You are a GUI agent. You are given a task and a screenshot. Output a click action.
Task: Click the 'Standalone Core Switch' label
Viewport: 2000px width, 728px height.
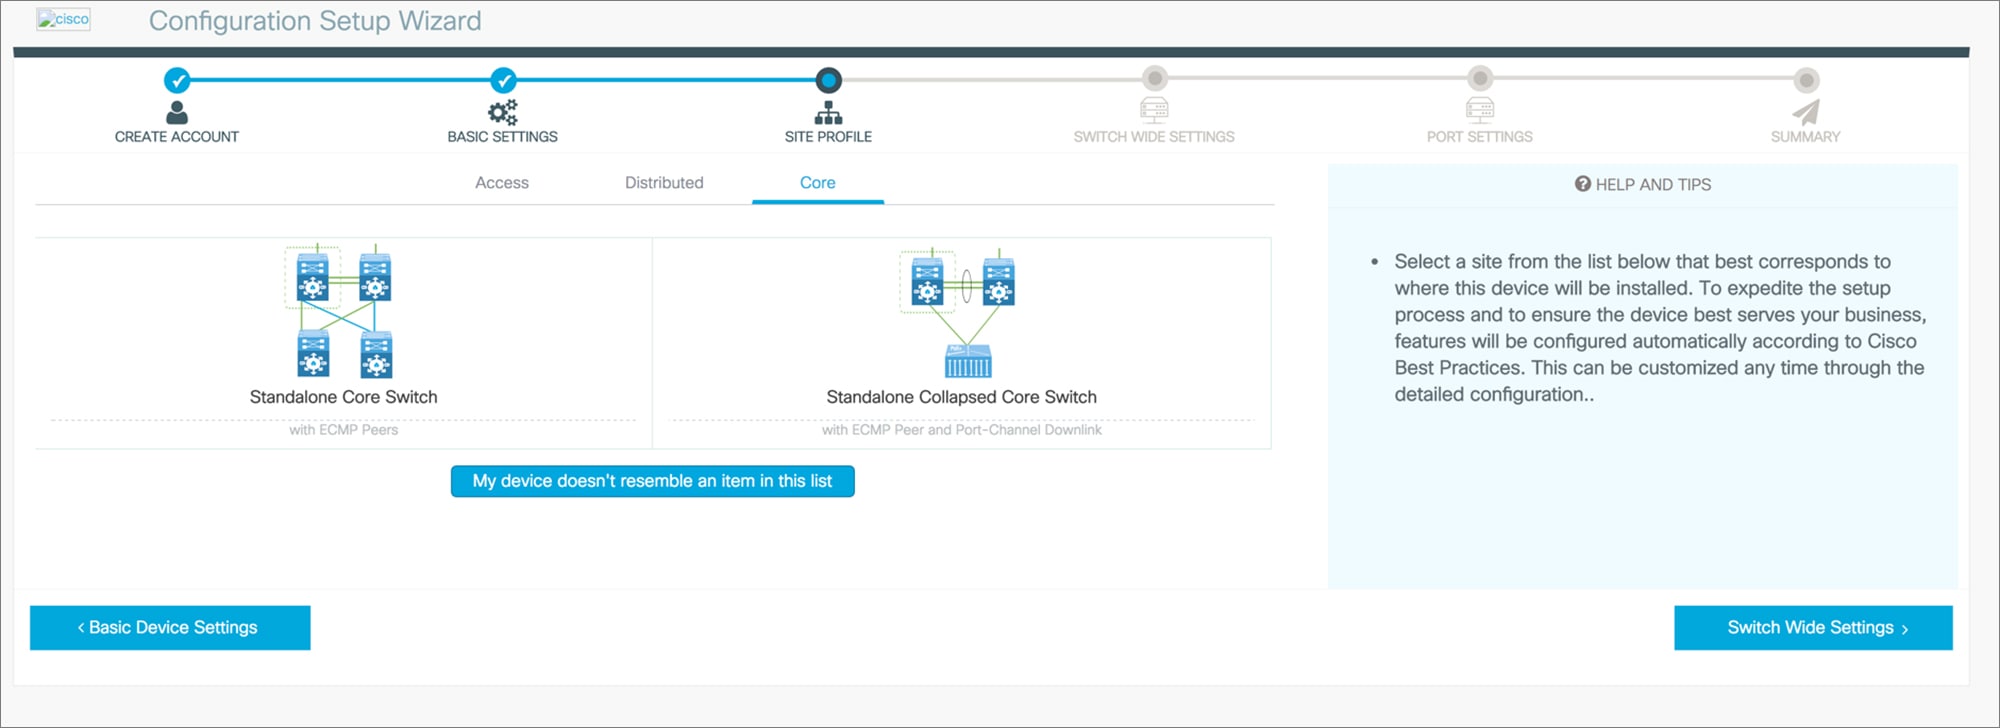point(343,397)
